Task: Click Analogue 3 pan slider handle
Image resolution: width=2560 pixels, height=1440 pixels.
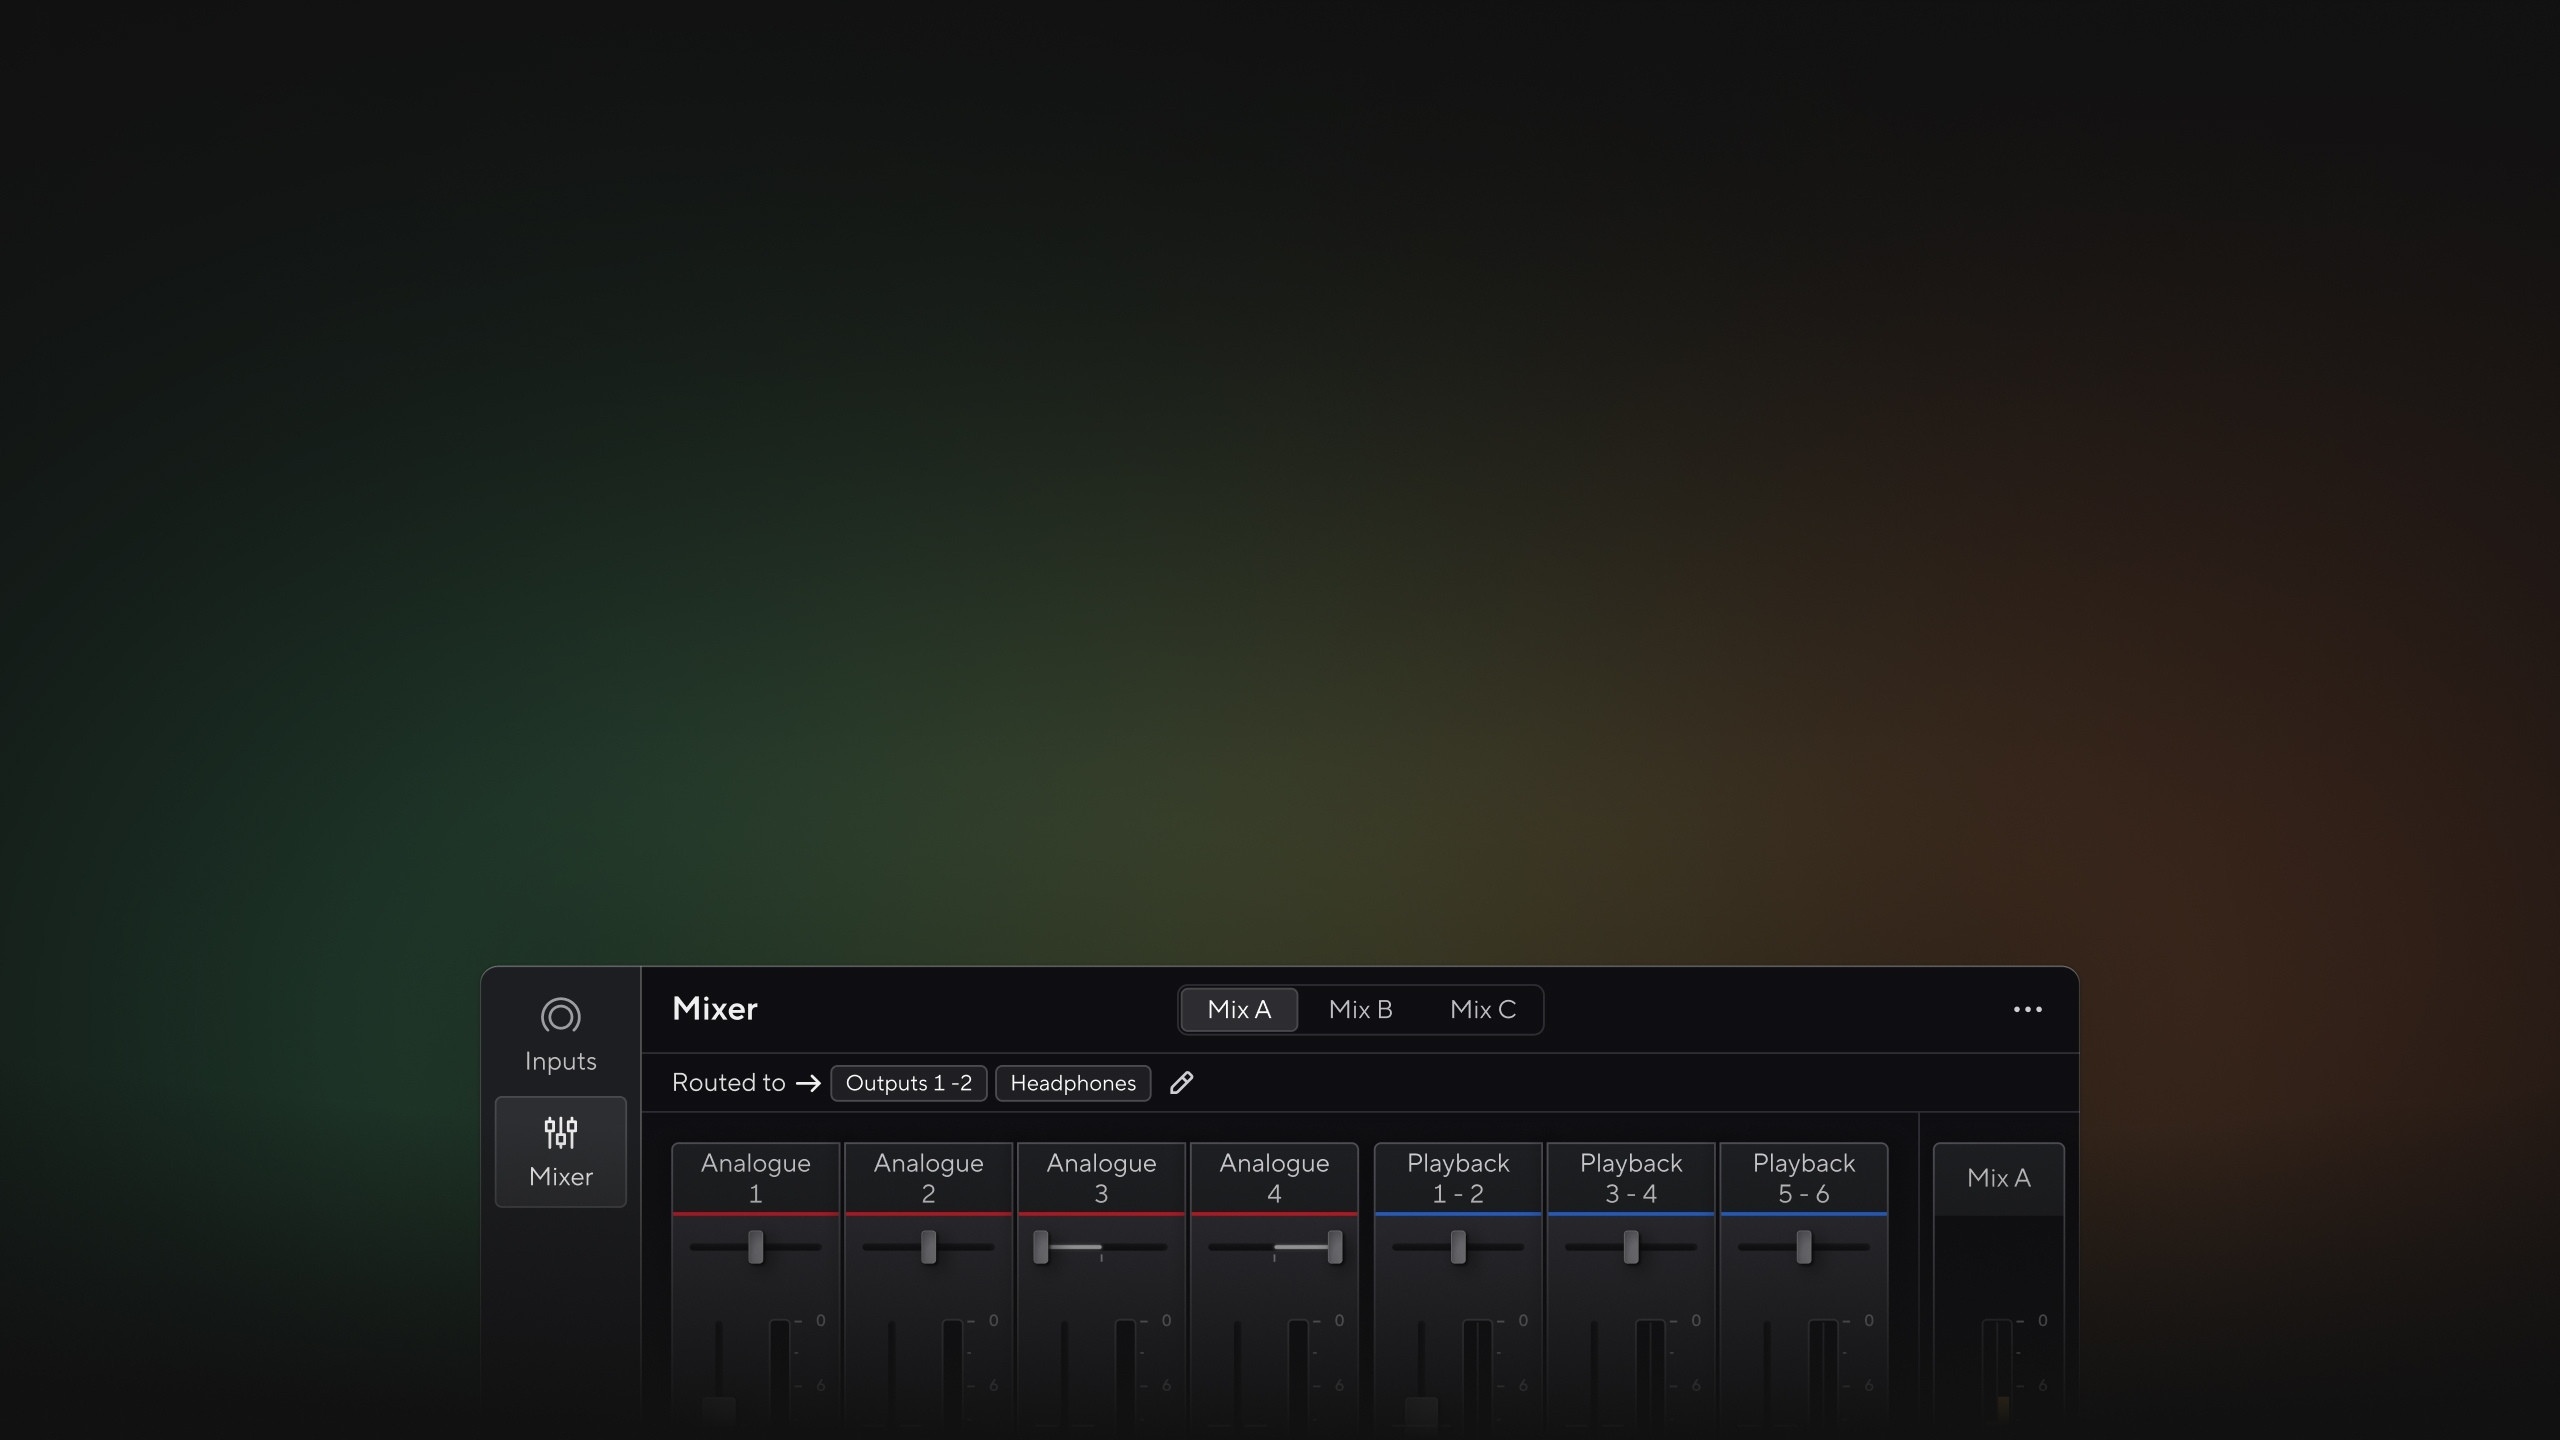Action: coord(1041,1247)
